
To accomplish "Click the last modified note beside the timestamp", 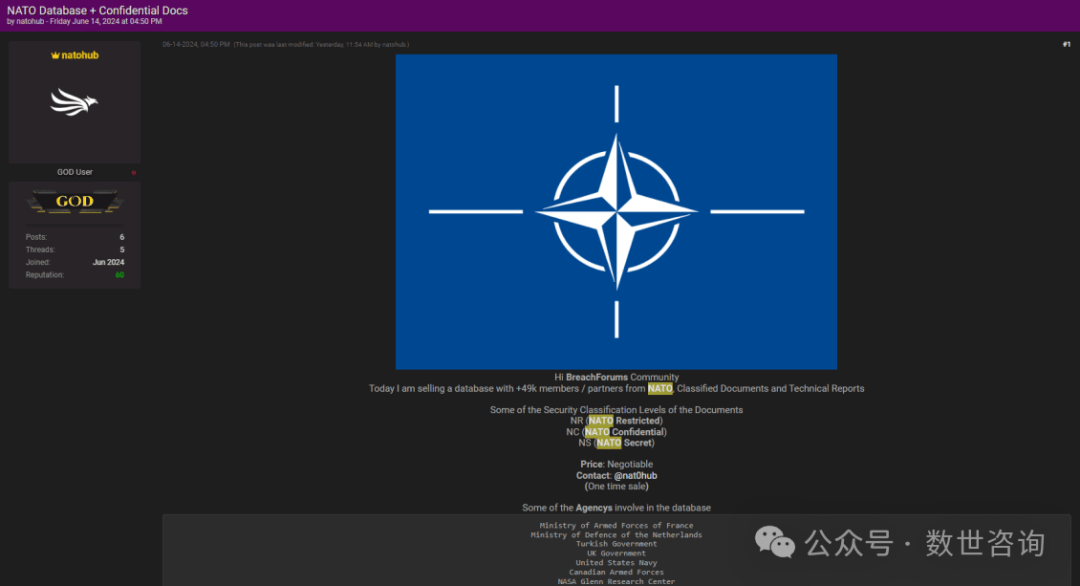I will (321, 45).
